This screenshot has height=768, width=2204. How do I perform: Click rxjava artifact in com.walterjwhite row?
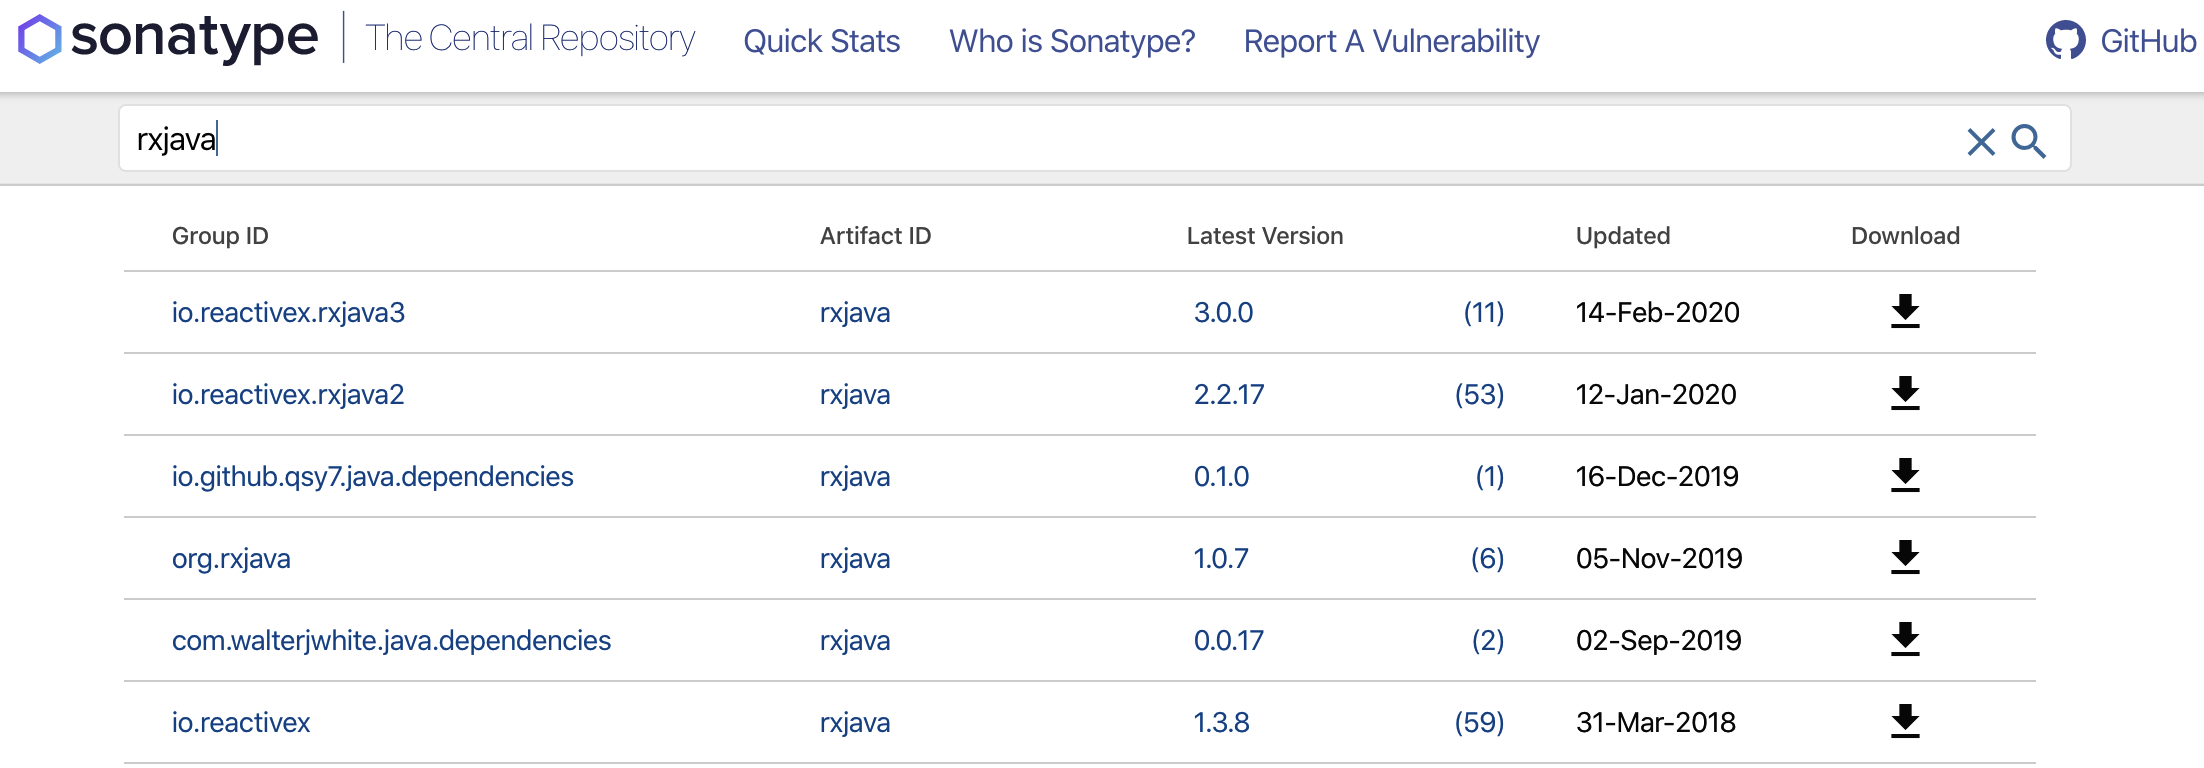854,641
